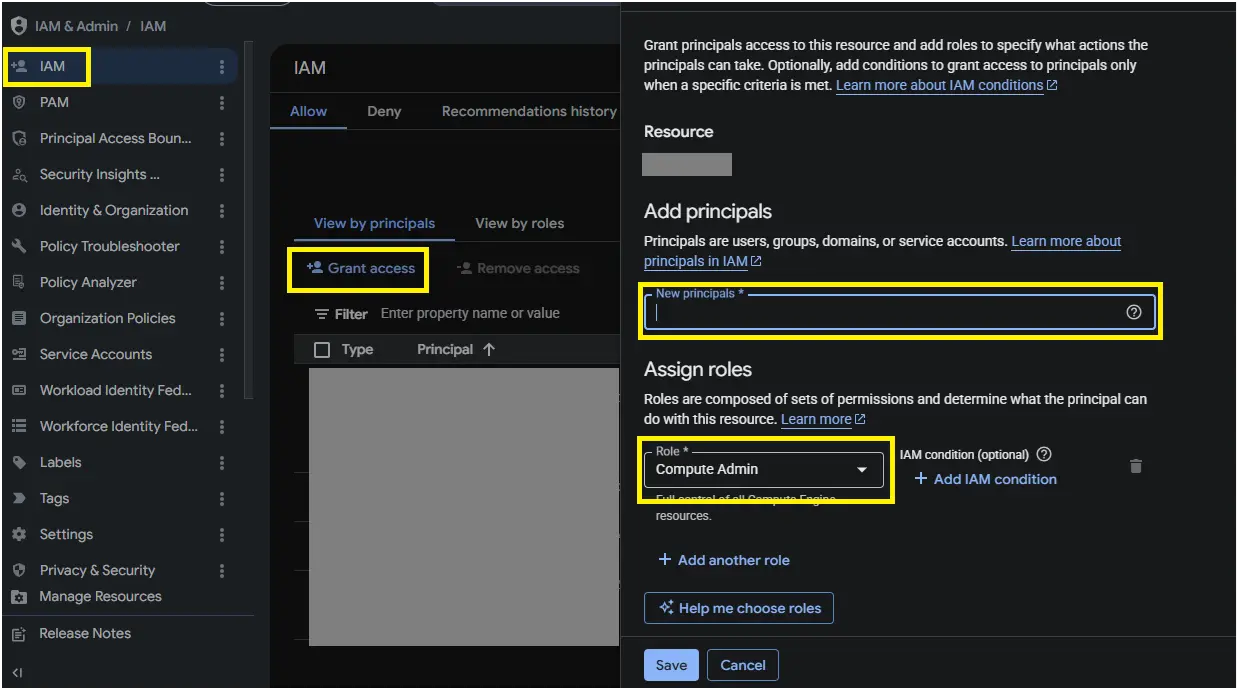
Task: Click the Manage Resources icon
Action: coord(18,597)
